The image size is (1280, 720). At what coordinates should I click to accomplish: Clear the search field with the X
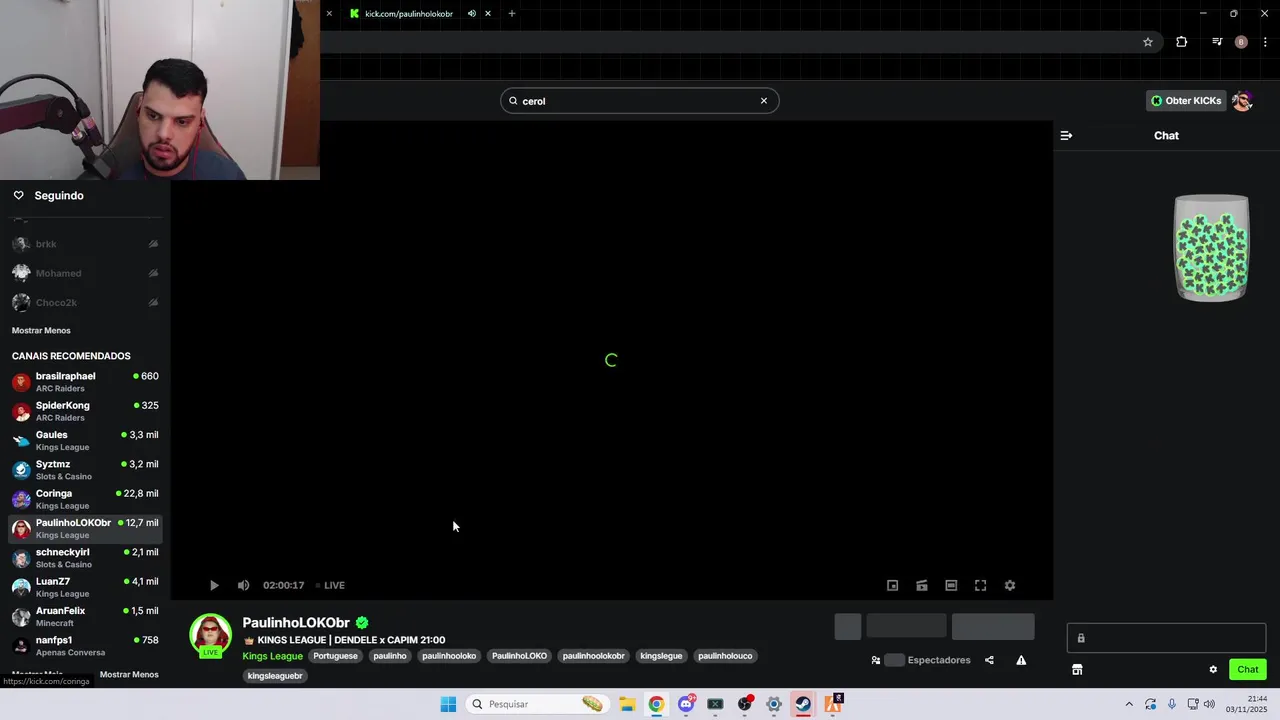point(764,101)
